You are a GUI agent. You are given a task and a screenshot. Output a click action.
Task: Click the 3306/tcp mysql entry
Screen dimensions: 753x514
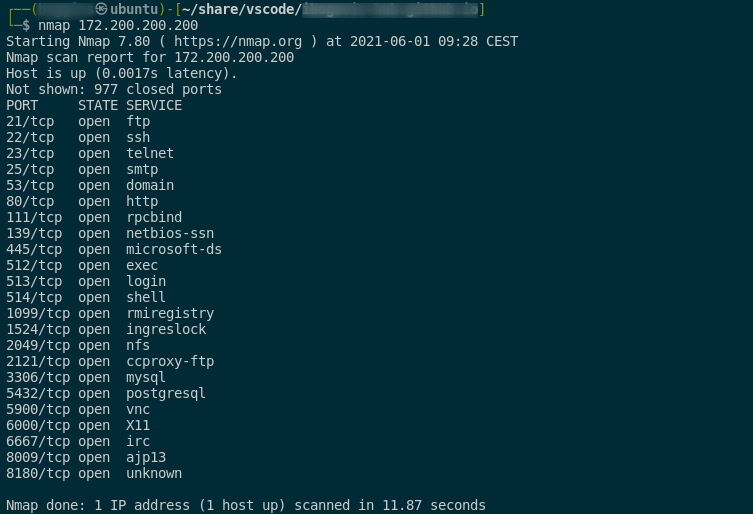click(x=86, y=378)
